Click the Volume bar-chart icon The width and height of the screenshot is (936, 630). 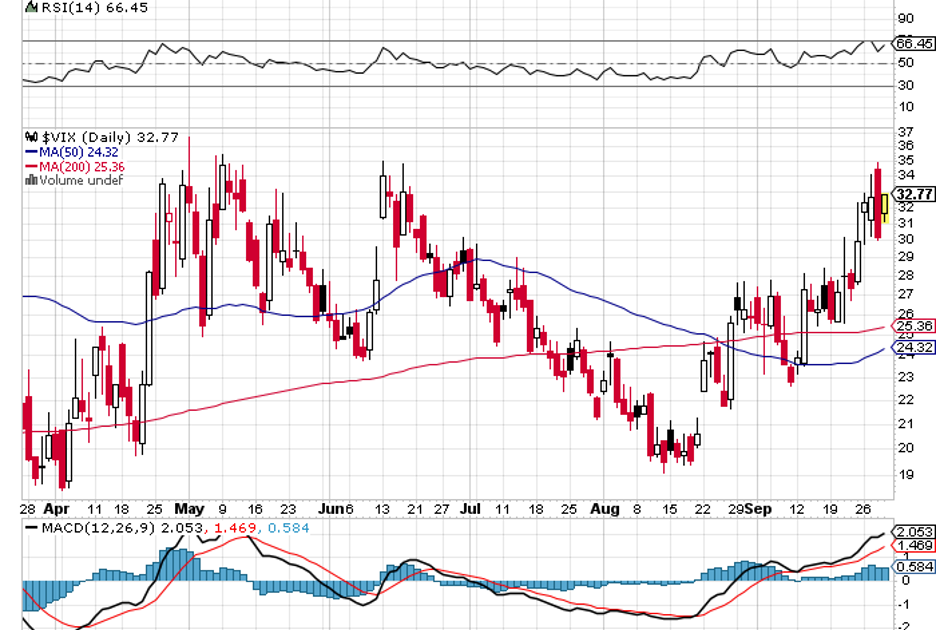click(x=31, y=180)
